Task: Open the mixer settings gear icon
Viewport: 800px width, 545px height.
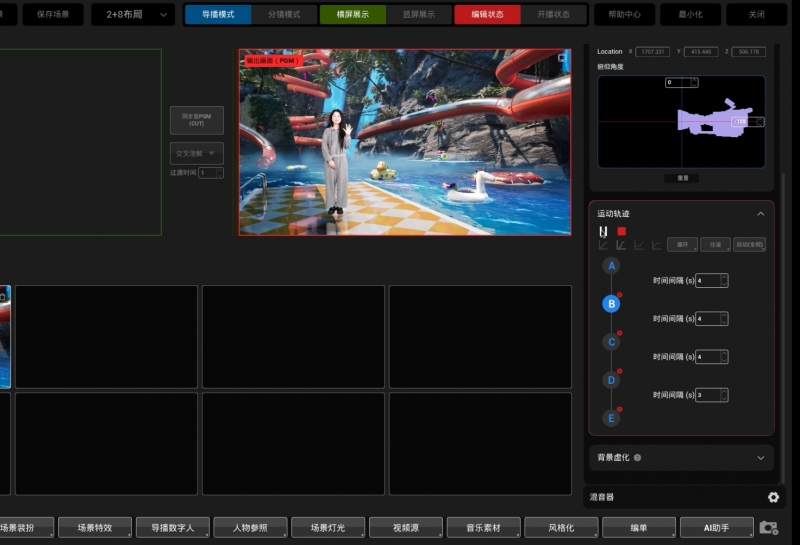Action: click(x=773, y=497)
